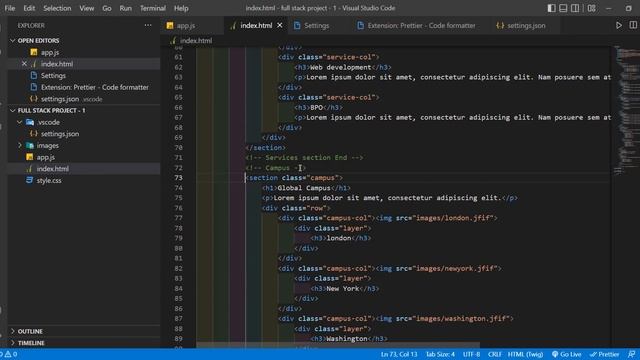Open style.css in project file tree
Screen dimensions: 640x360
(x=84, y=180)
